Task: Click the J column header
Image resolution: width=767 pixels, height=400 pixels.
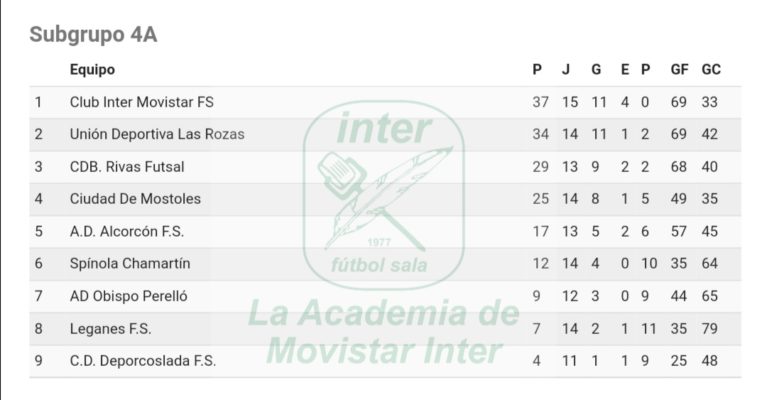Action: [565, 69]
